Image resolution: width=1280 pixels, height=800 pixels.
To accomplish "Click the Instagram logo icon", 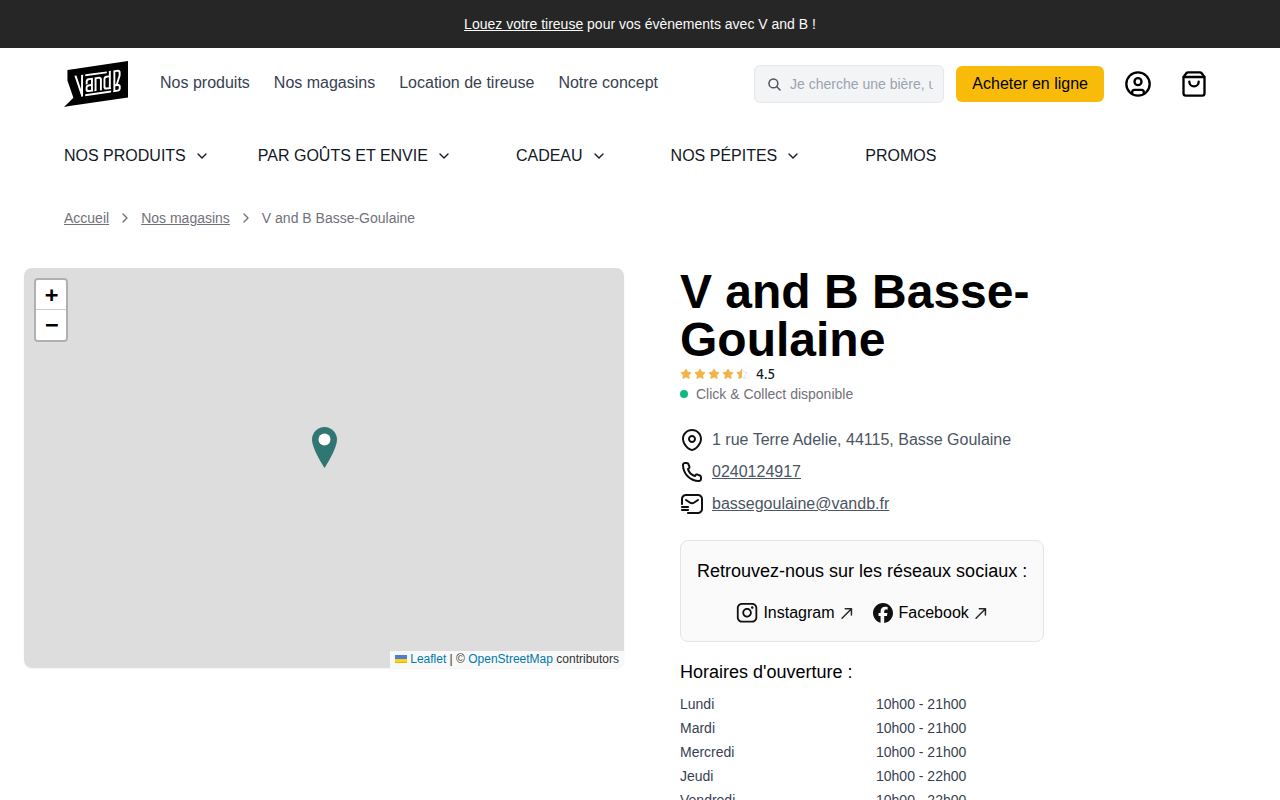I will coord(747,613).
